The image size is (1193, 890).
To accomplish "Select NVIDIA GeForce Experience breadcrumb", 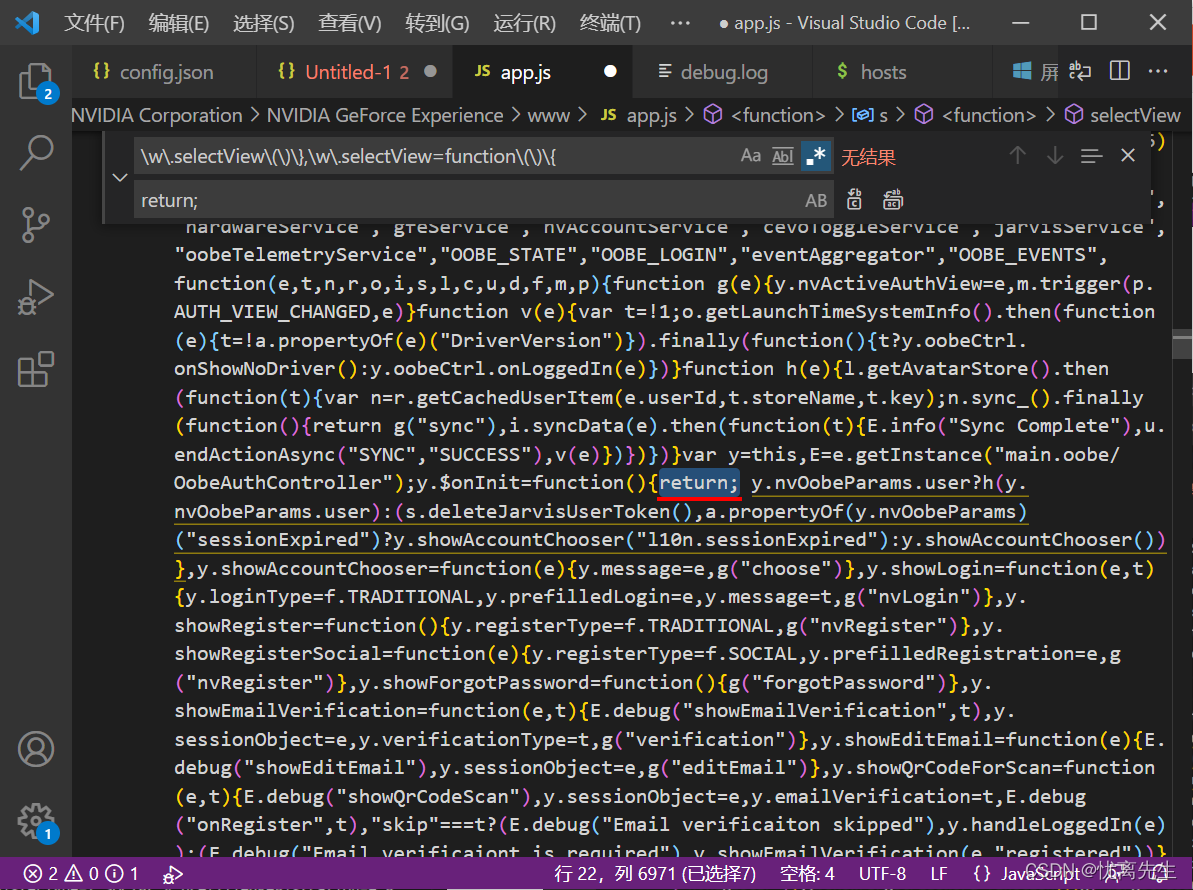I will point(385,115).
